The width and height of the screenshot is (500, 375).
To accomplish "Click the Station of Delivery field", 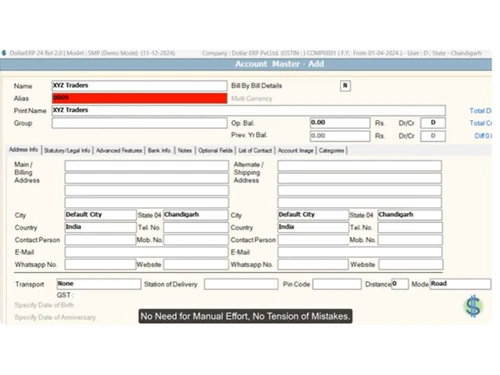I will coord(241,284).
